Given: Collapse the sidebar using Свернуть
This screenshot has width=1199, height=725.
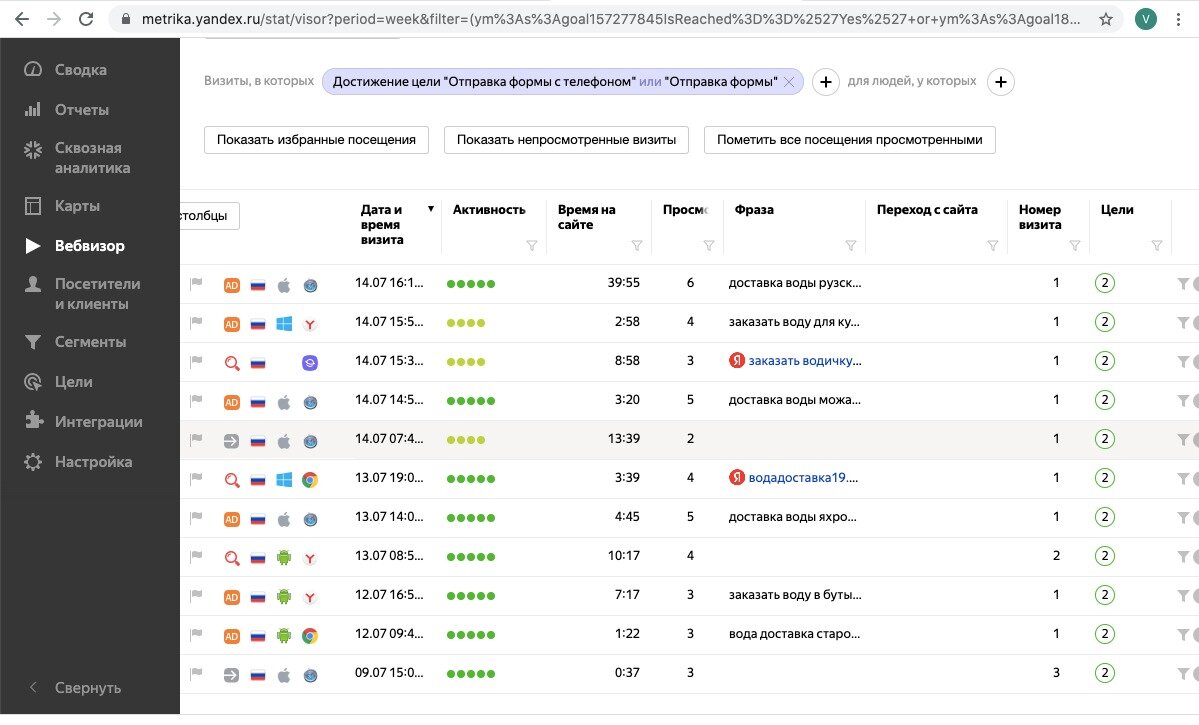Looking at the screenshot, I should coord(87,688).
